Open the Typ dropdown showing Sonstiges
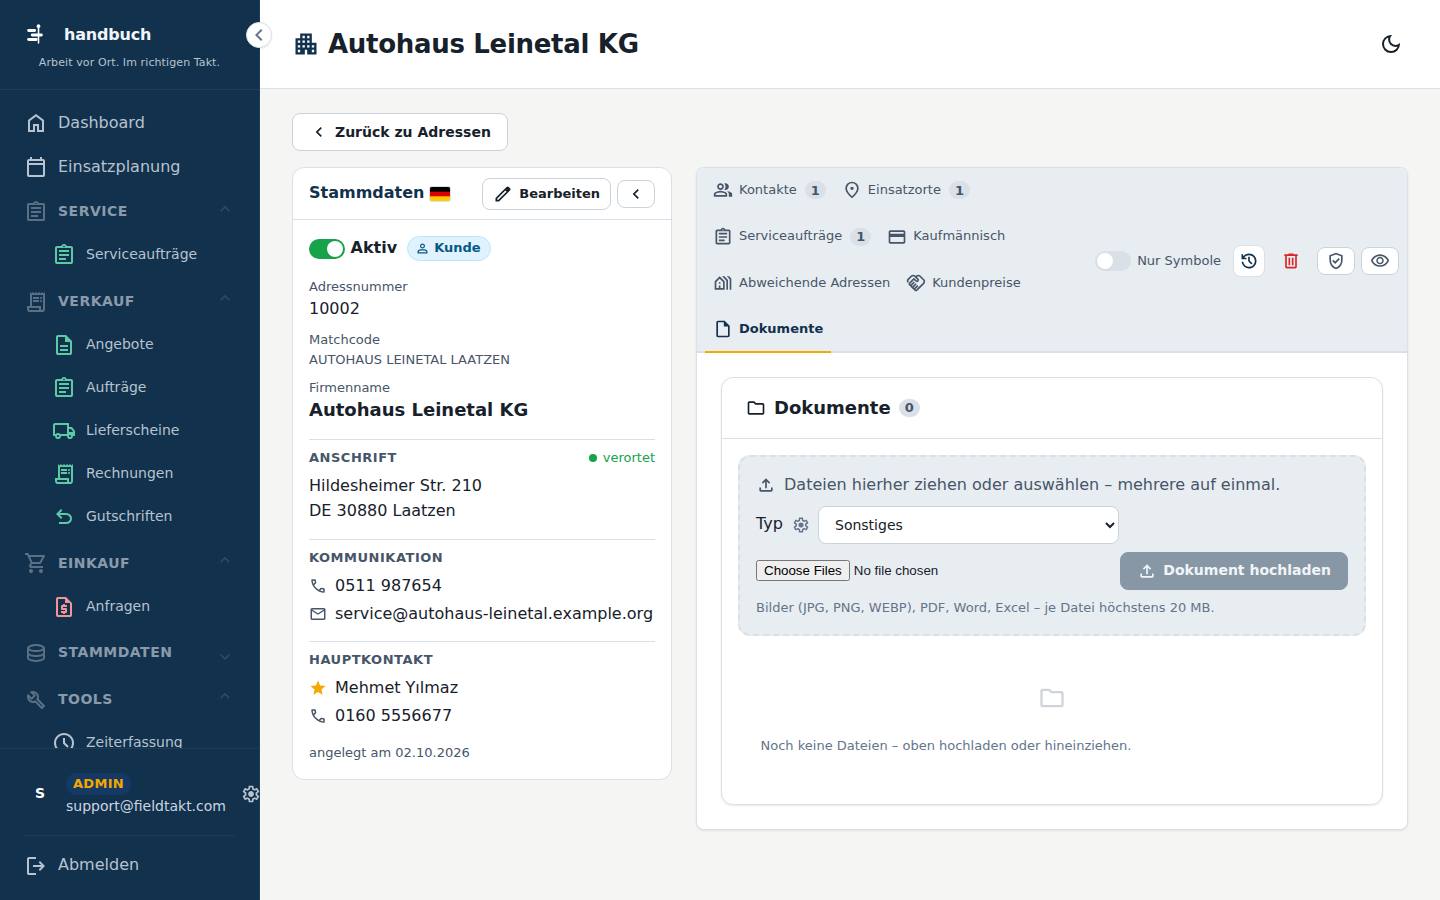The image size is (1440, 900). pos(968,525)
